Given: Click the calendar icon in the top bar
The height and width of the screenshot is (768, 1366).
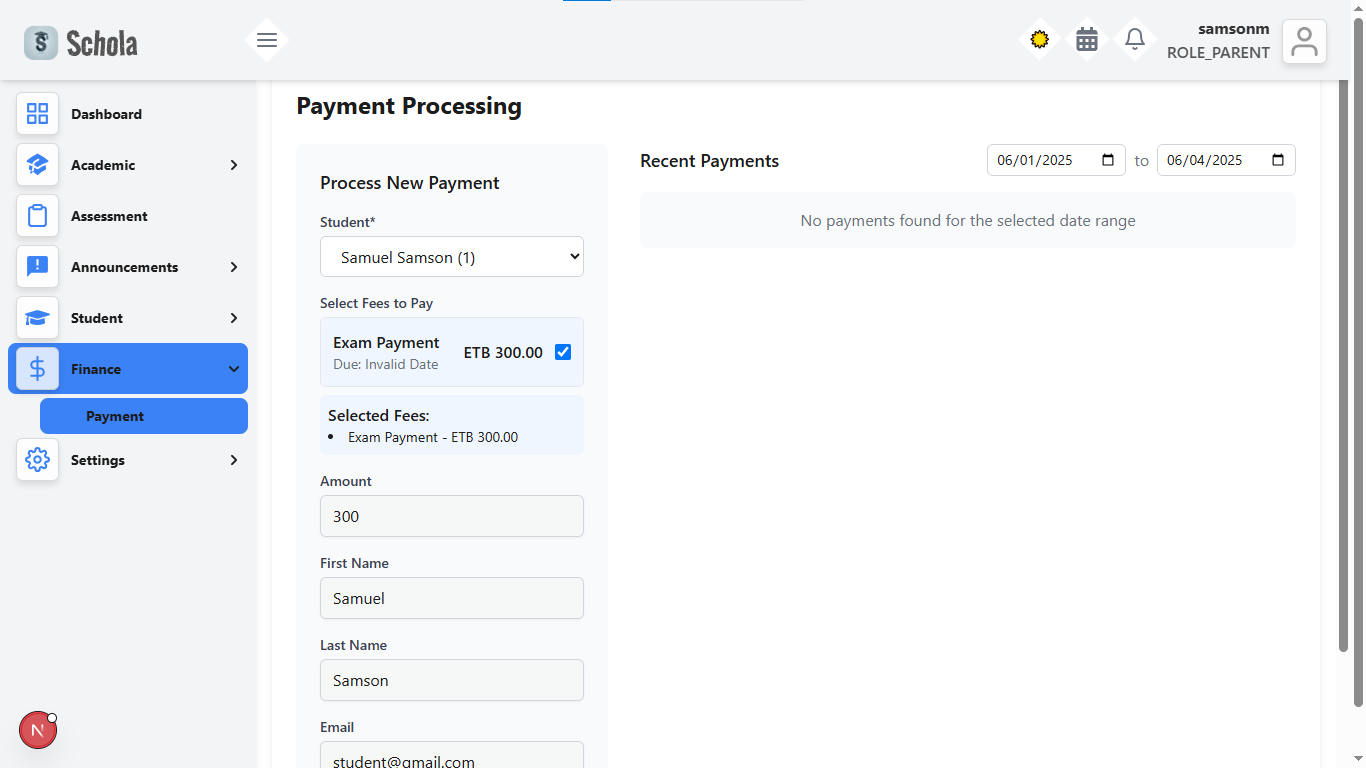Looking at the screenshot, I should click(1087, 39).
